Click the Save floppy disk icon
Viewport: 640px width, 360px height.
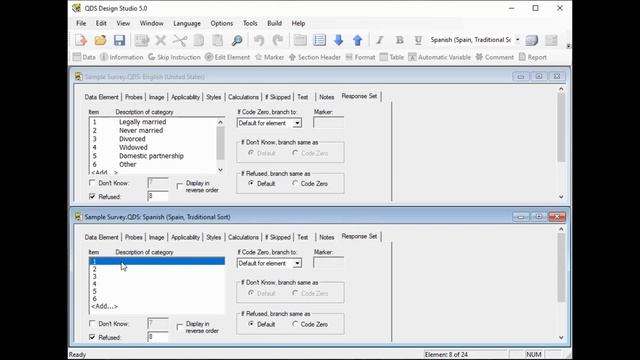(x=119, y=40)
